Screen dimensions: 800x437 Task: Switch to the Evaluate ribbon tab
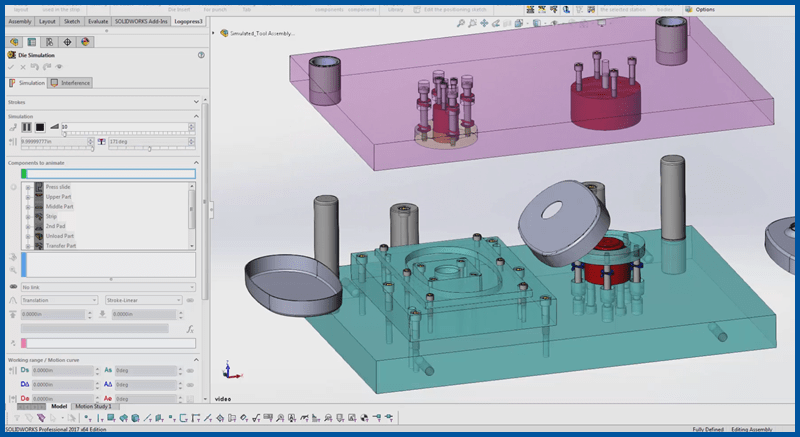point(98,21)
